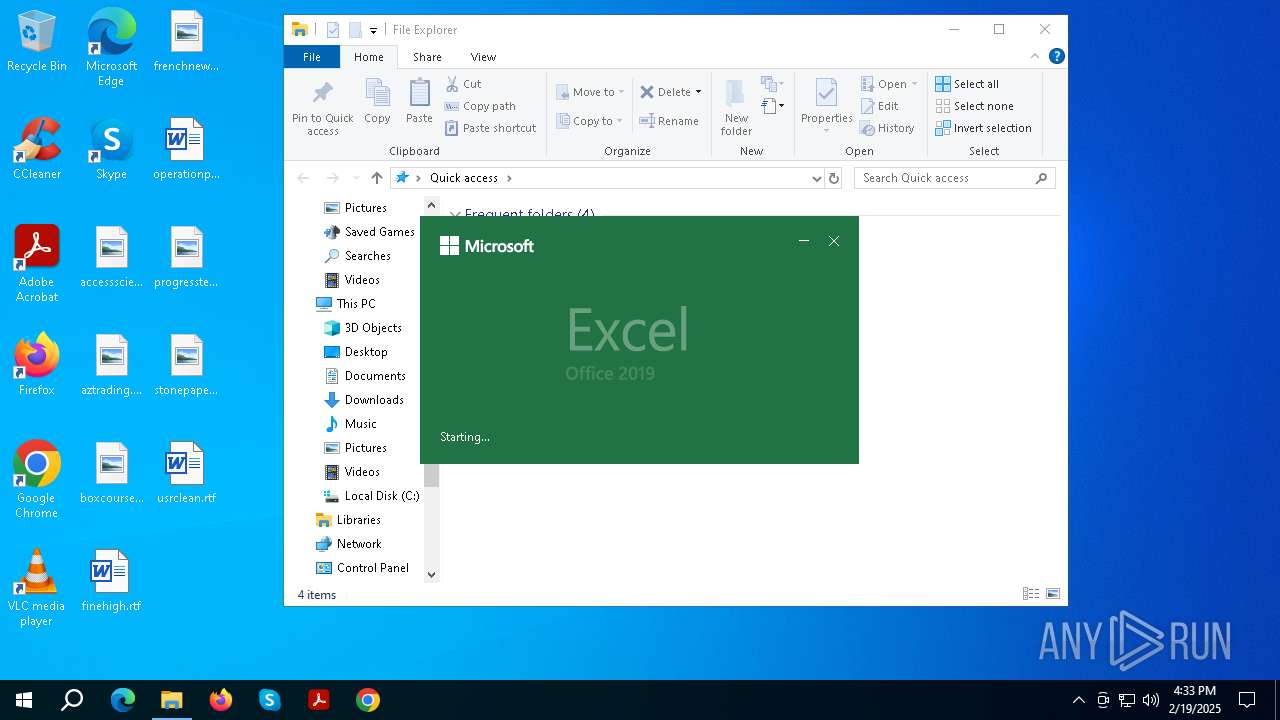The image size is (1280, 720).
Task: Select Libraries in navigation pane
Action: [x=348, y=520]
